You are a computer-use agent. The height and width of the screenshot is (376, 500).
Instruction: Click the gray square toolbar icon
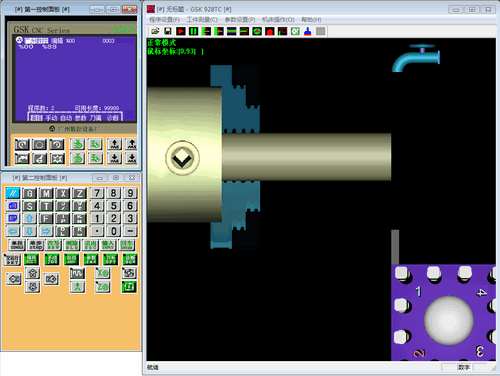point(321,31)
